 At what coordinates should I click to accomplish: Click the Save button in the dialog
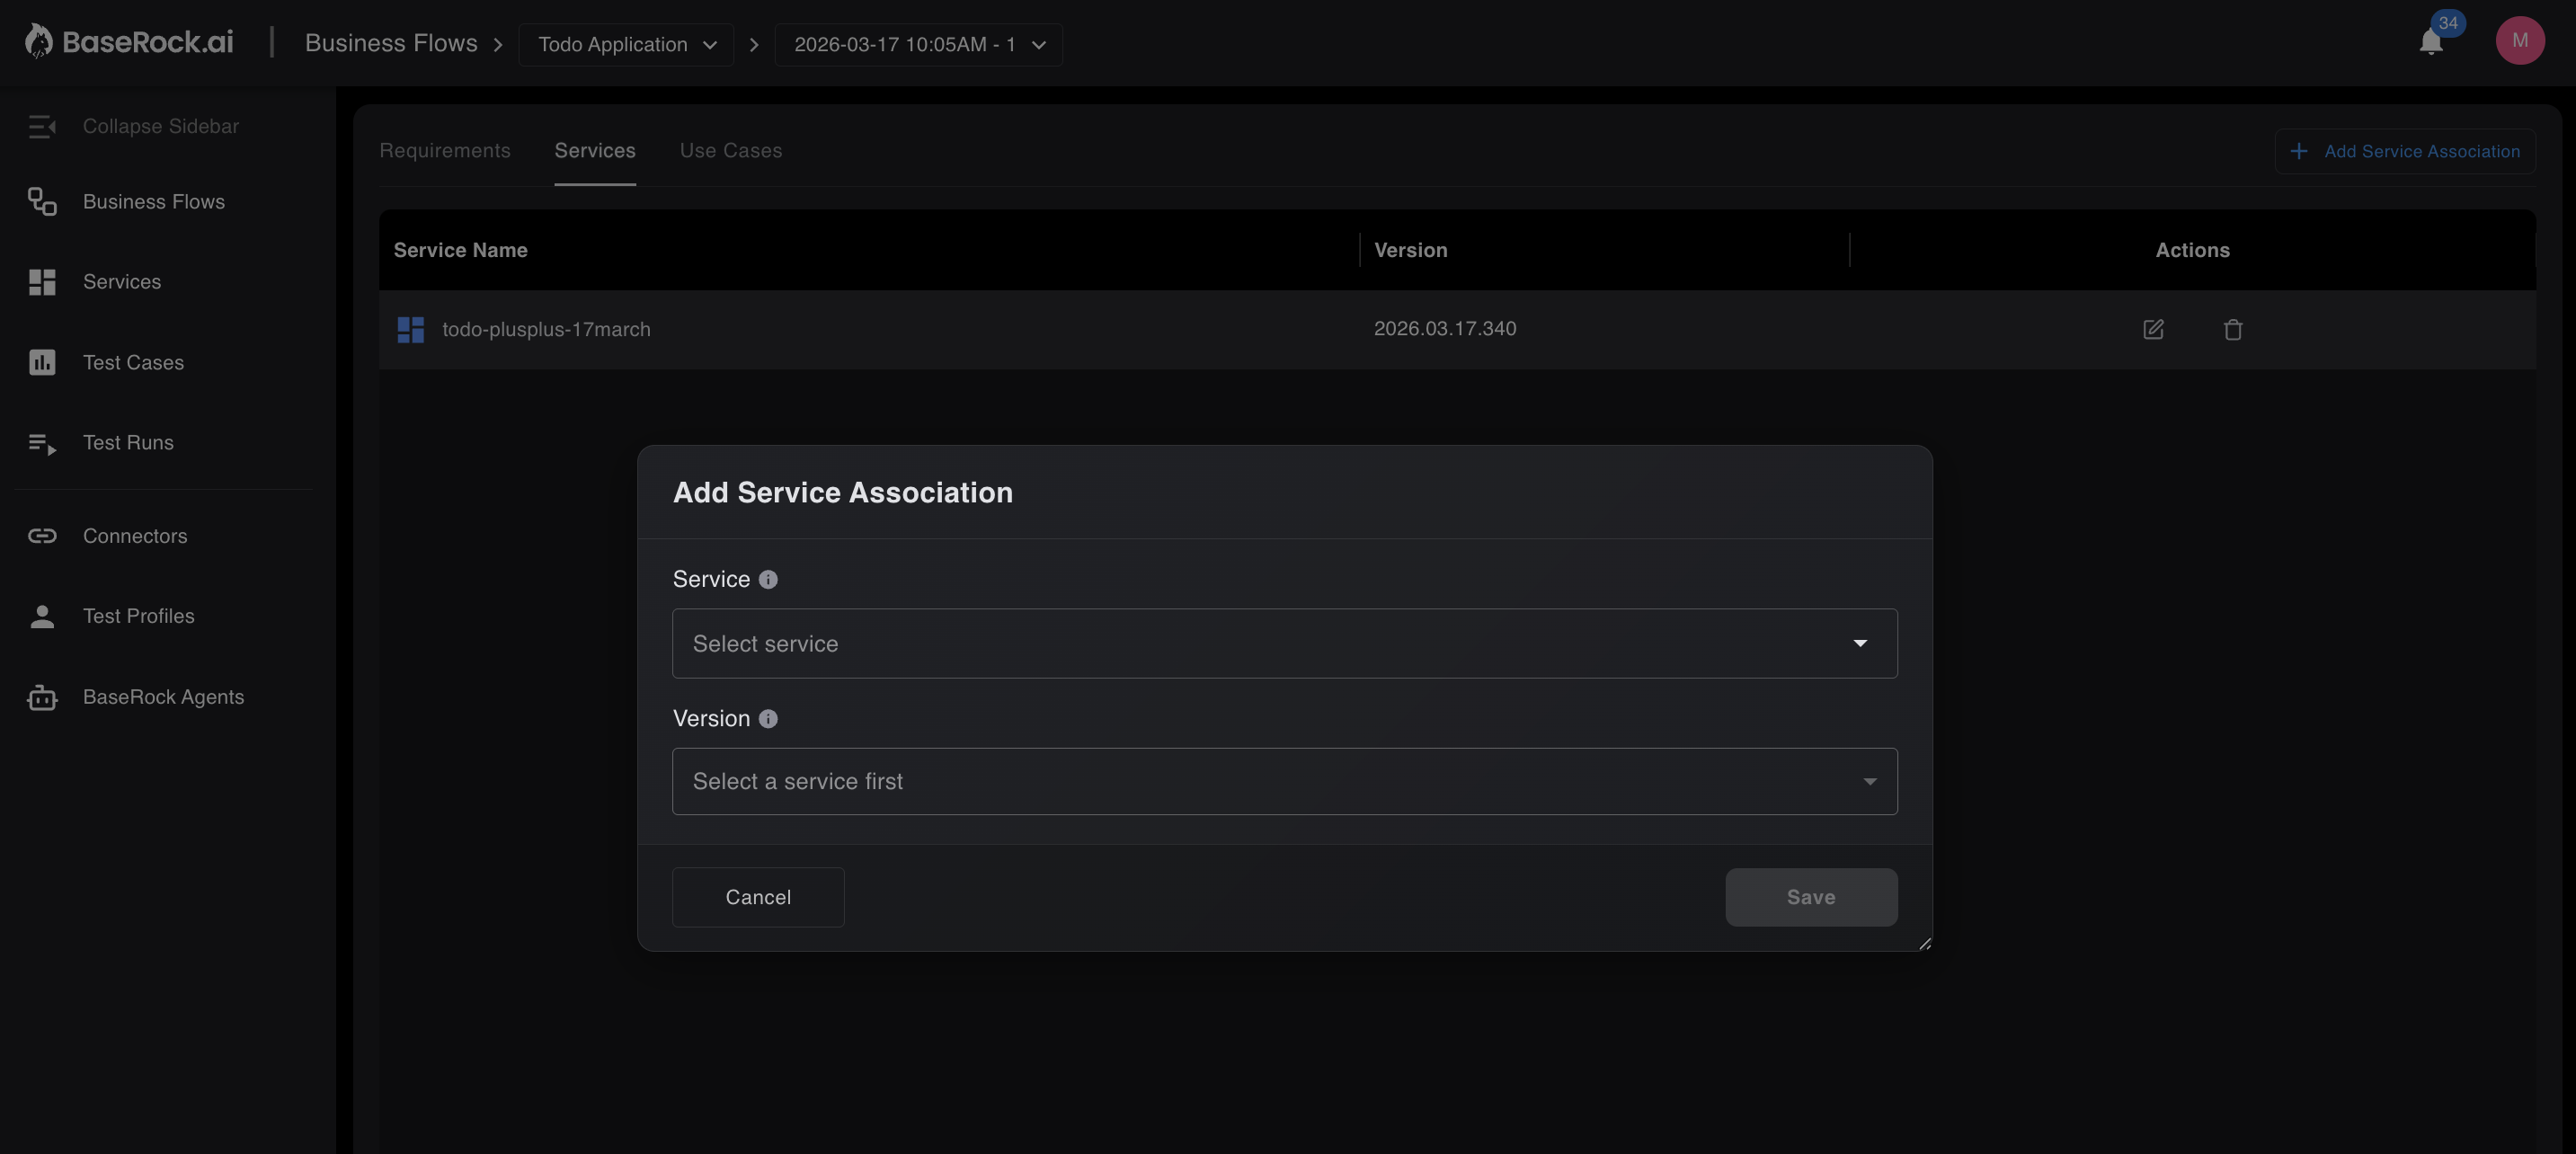point(1810,898)
